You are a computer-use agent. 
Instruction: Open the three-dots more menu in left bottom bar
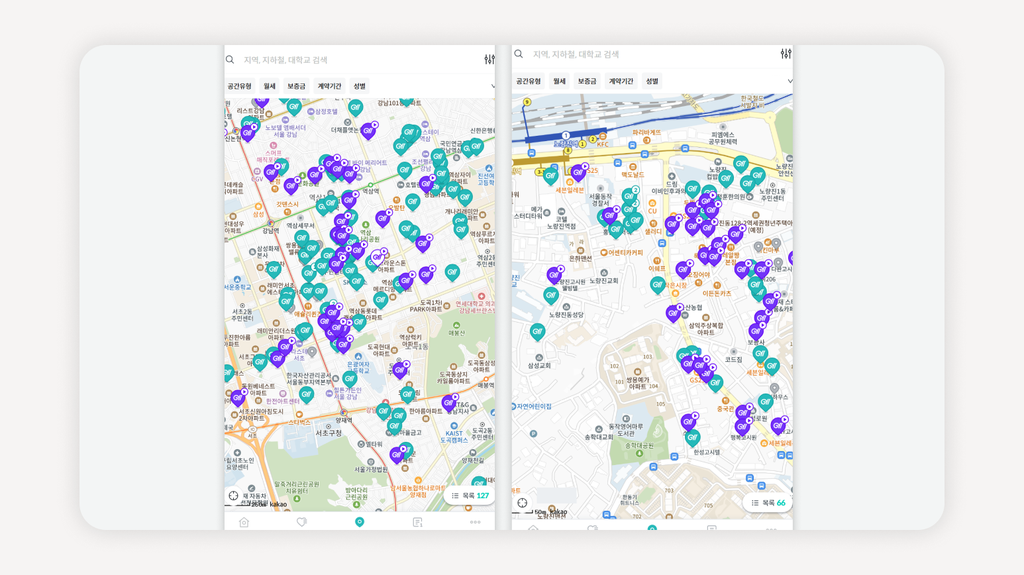pos(475,522)
